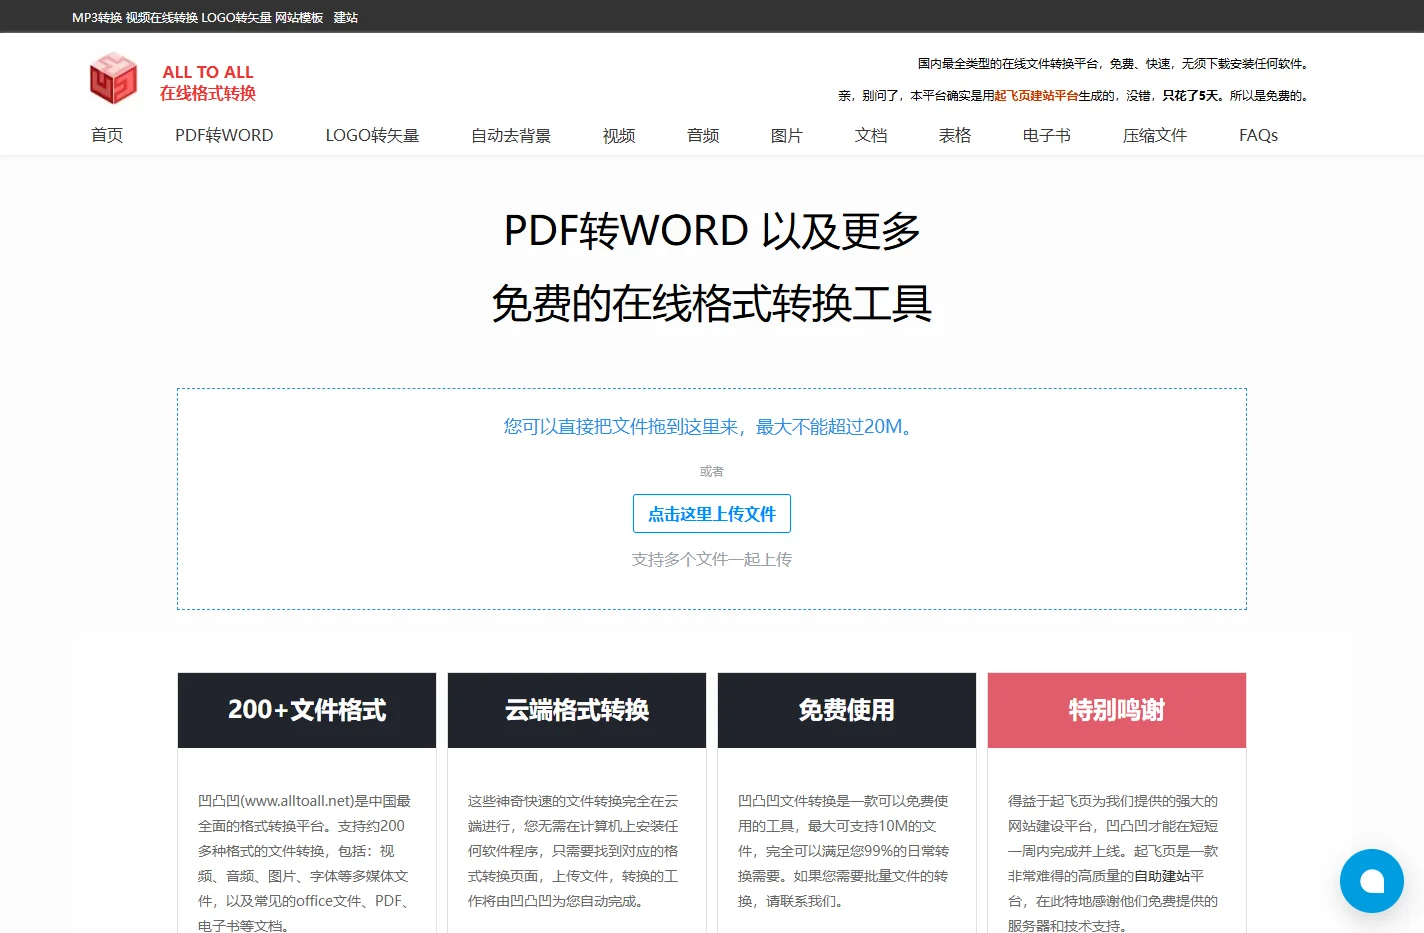The image size is (1424, 933).
Task: Open the 视频 conversion menu
Action: [619, 135]
